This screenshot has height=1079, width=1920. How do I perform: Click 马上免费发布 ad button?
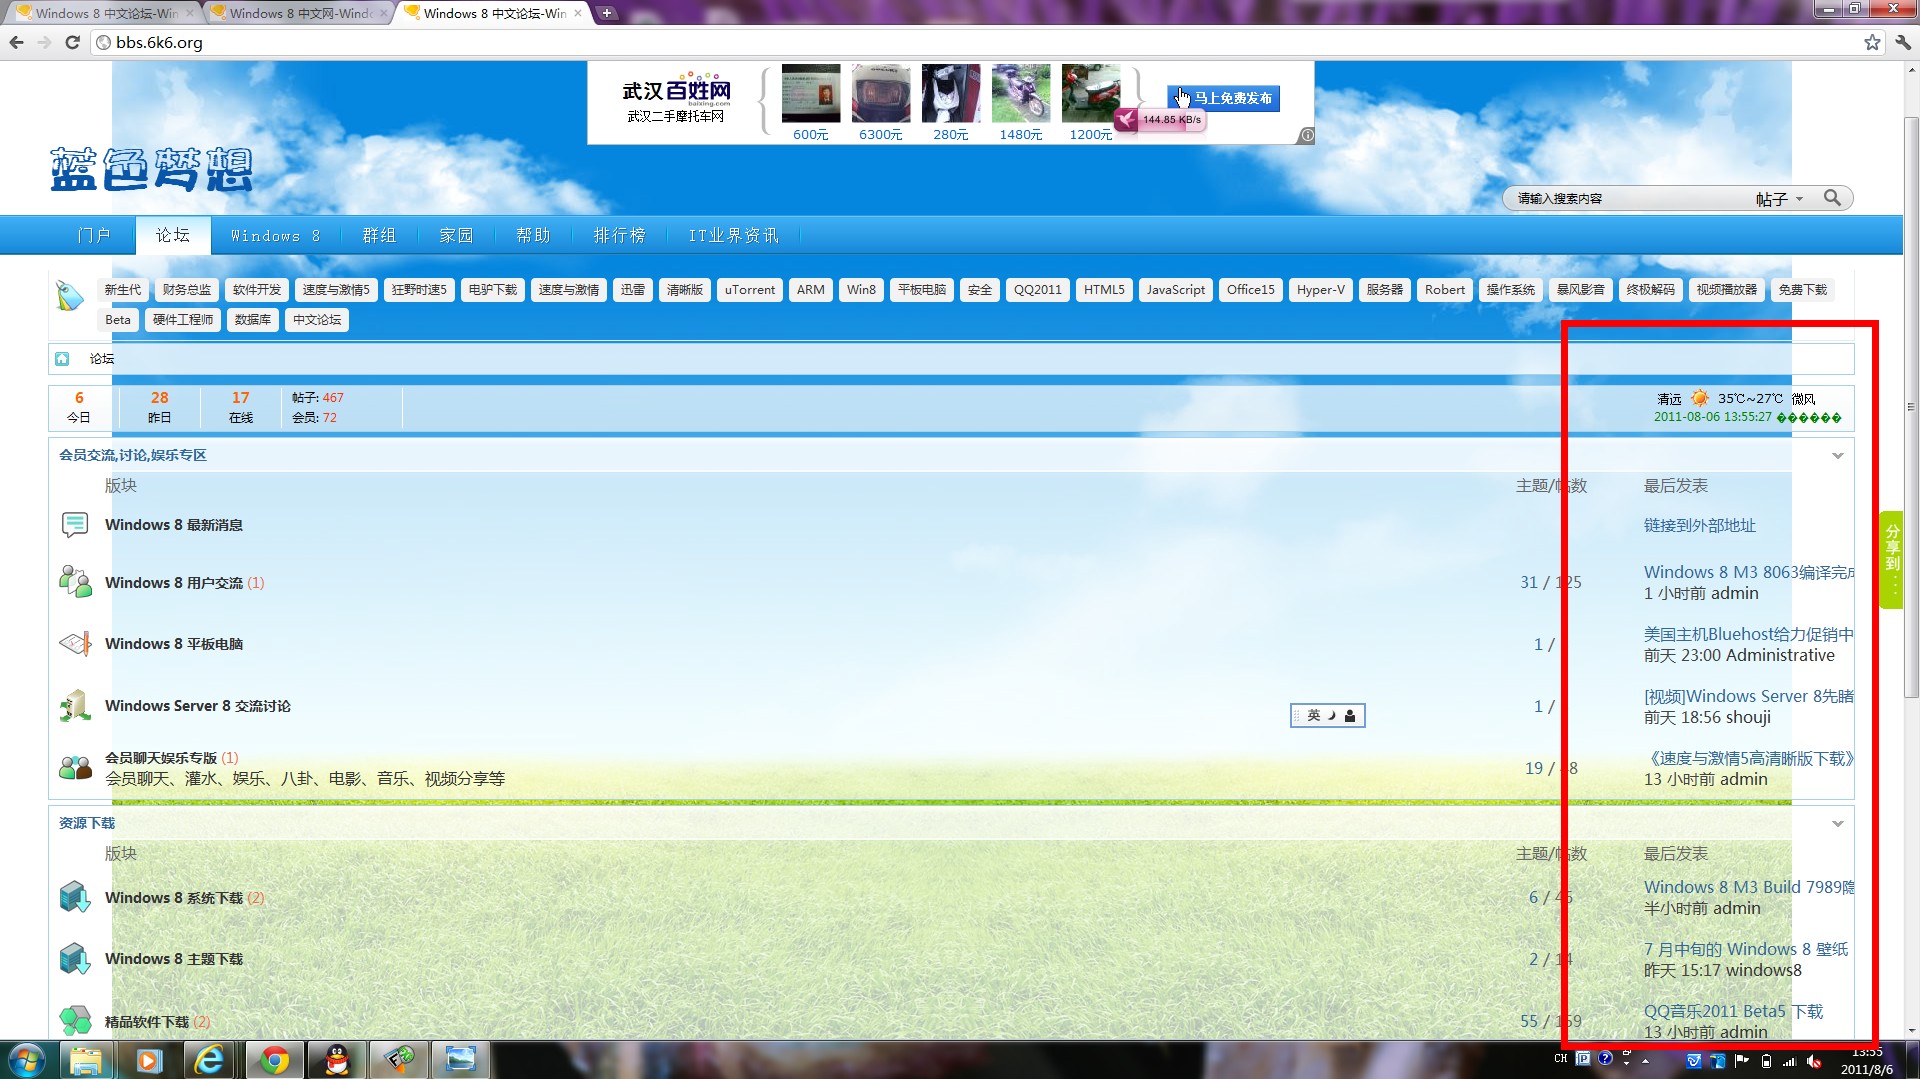[1223, 98]
